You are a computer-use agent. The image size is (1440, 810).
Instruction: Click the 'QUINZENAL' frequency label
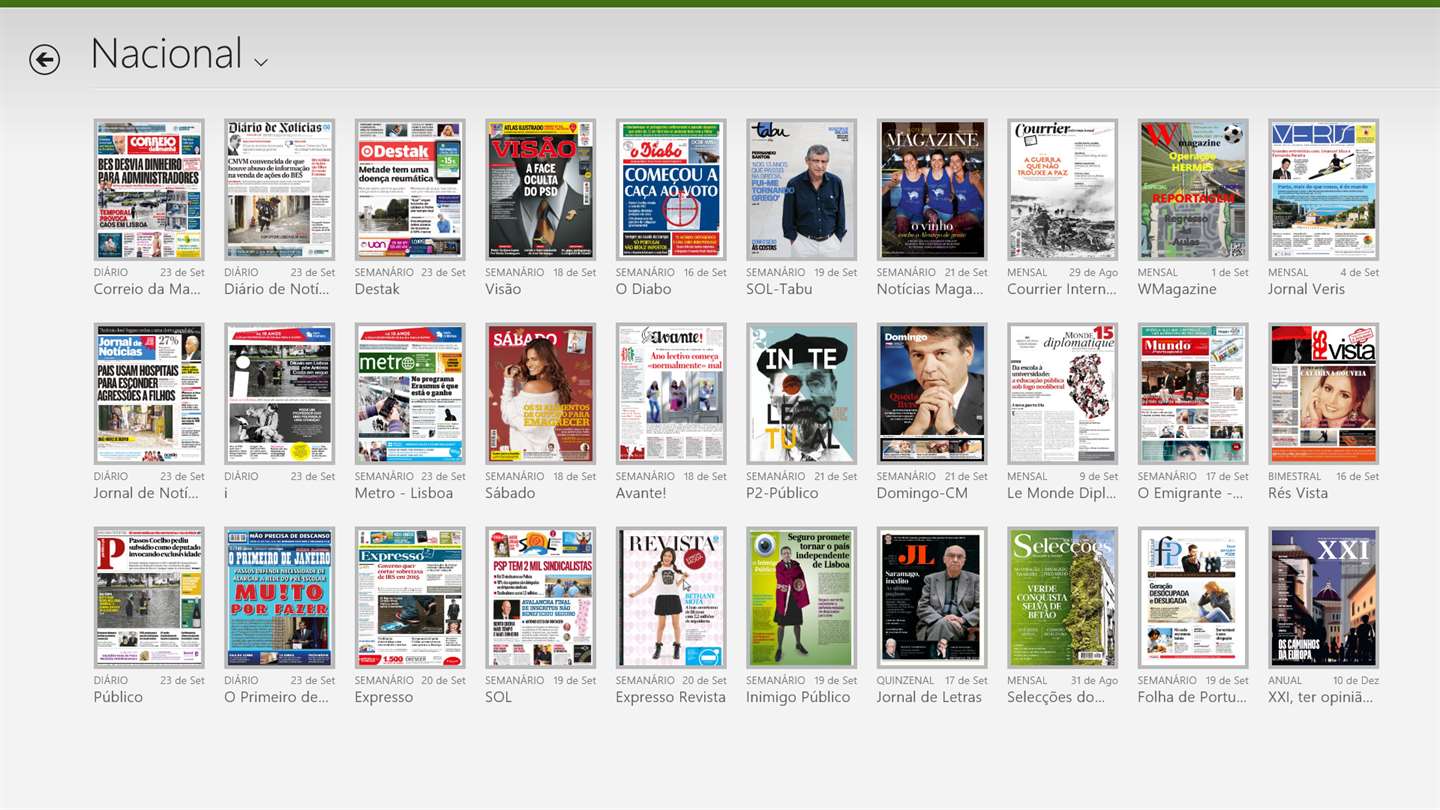pos(905,680)
